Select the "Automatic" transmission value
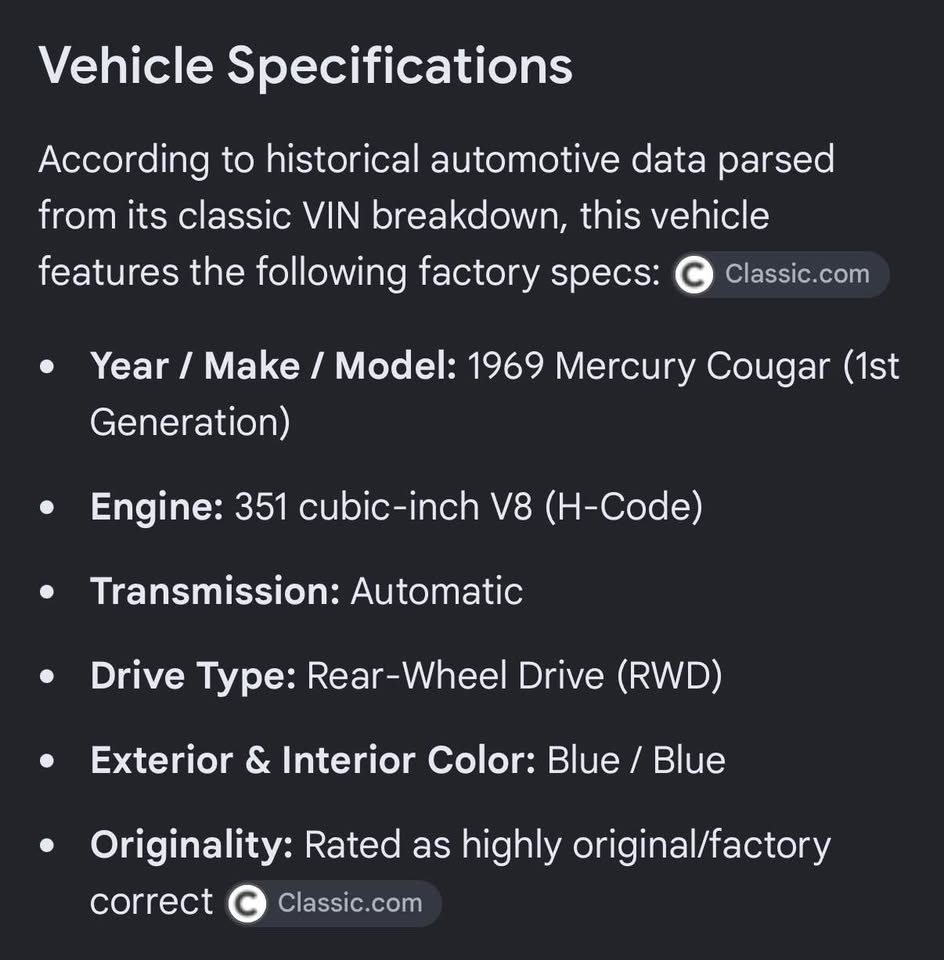This screenshot has height=960, width=944. [x=436, y=591]
